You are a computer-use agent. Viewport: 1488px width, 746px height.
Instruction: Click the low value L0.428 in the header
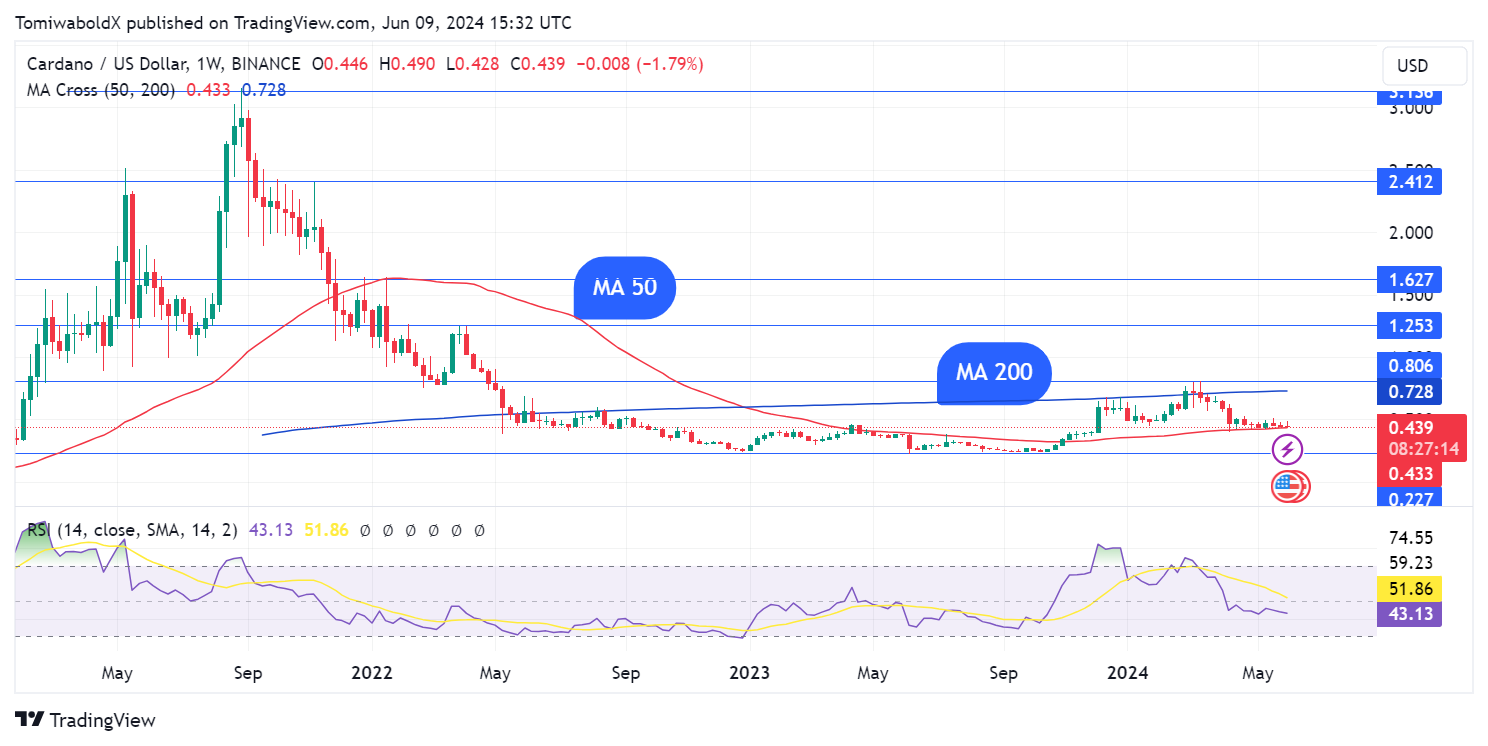[472, 64]
